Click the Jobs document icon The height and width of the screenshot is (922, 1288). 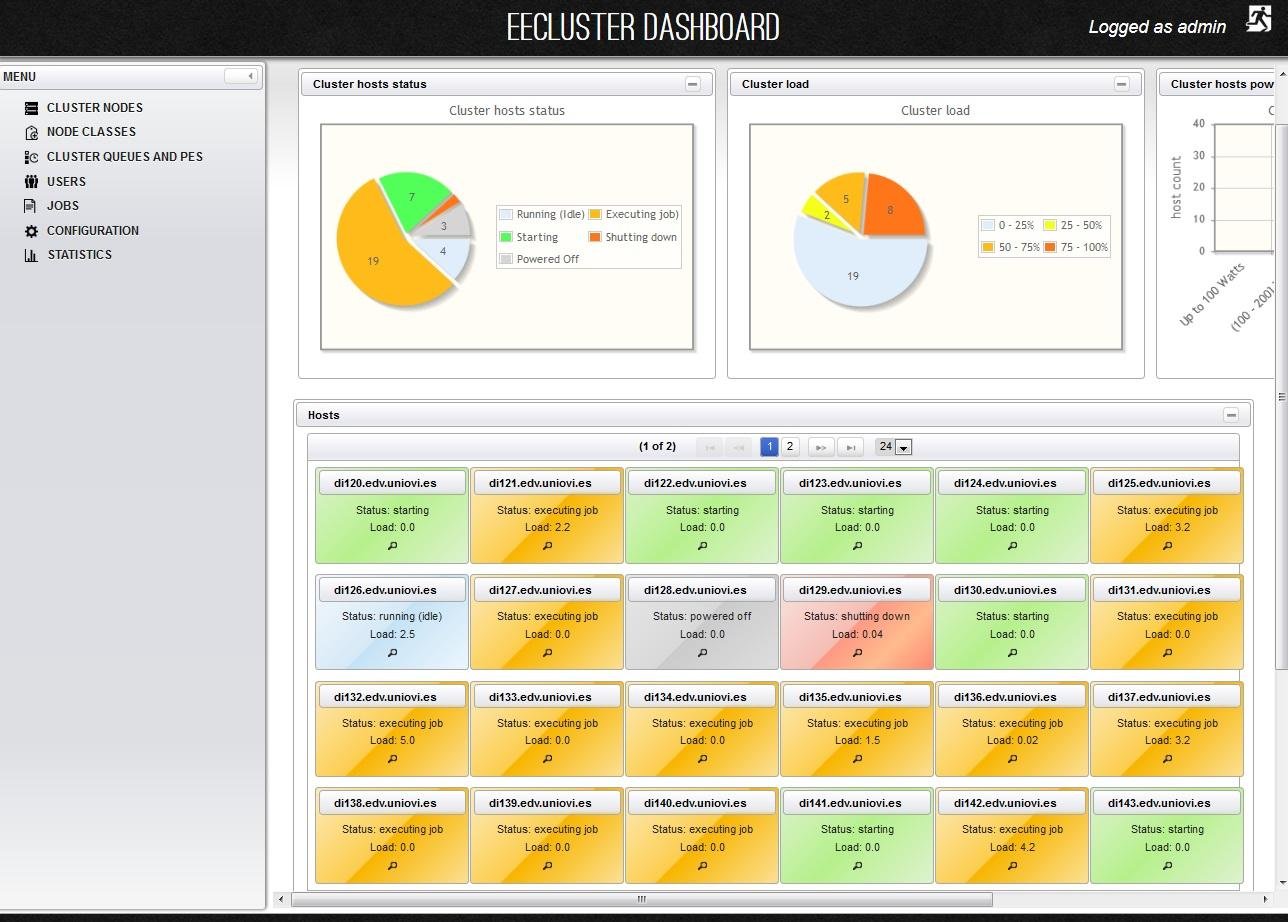click(32, 205)
